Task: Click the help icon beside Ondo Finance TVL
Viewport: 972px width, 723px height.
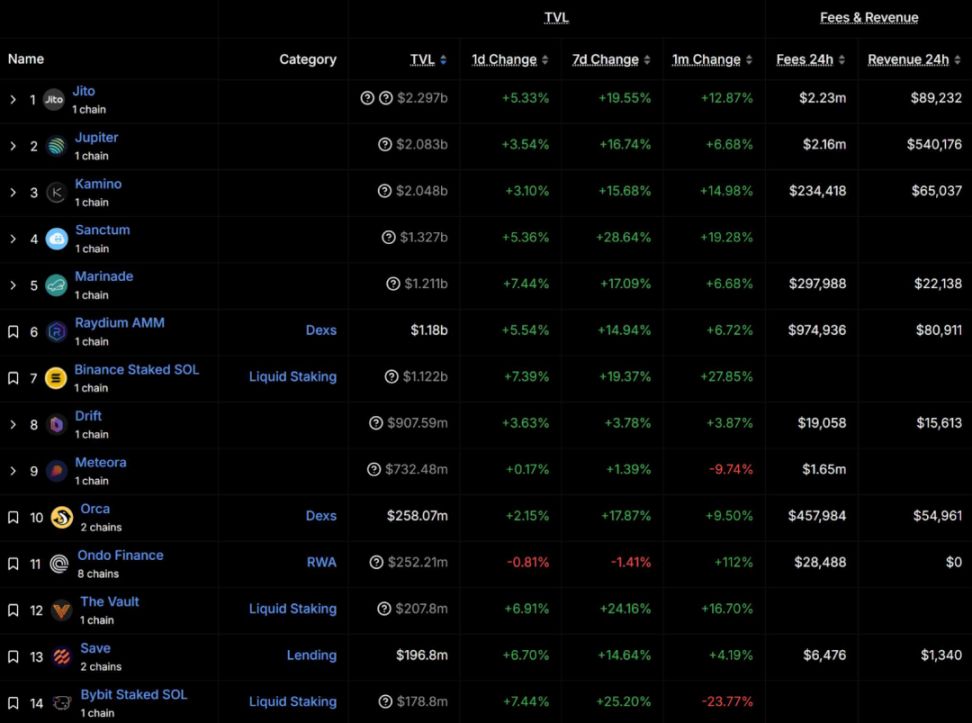Action: (377, 563)
